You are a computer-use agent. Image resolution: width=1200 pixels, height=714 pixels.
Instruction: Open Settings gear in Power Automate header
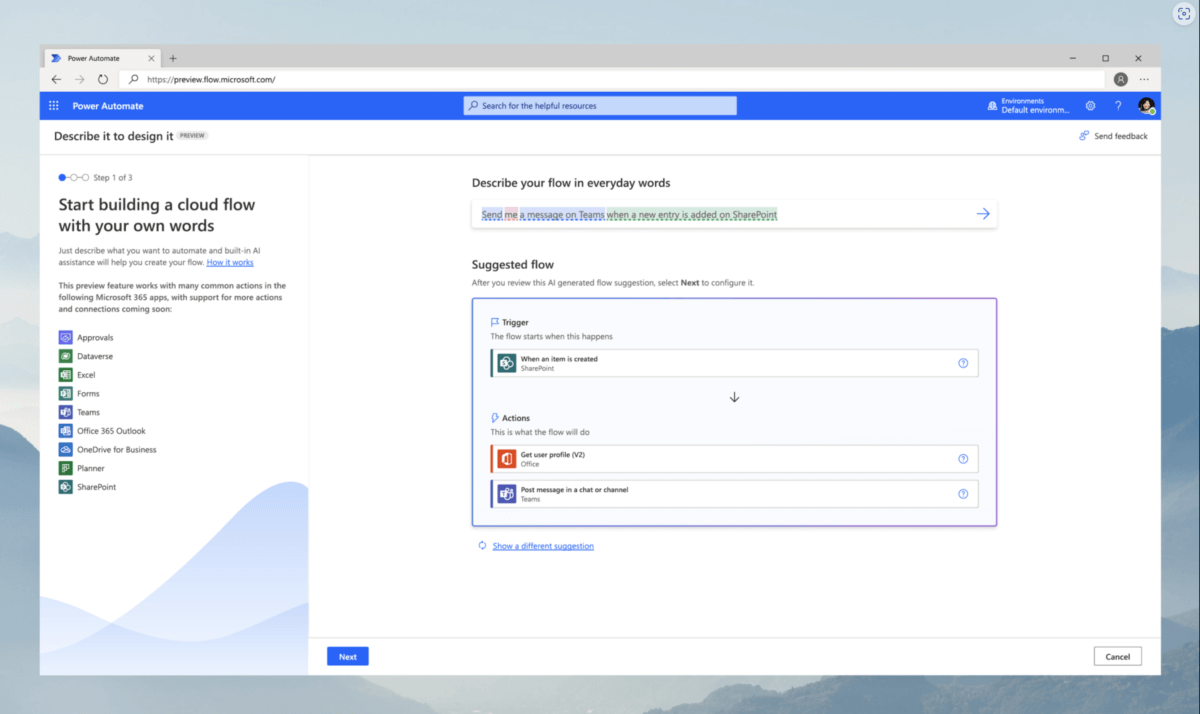click(x=1090, y=106)
